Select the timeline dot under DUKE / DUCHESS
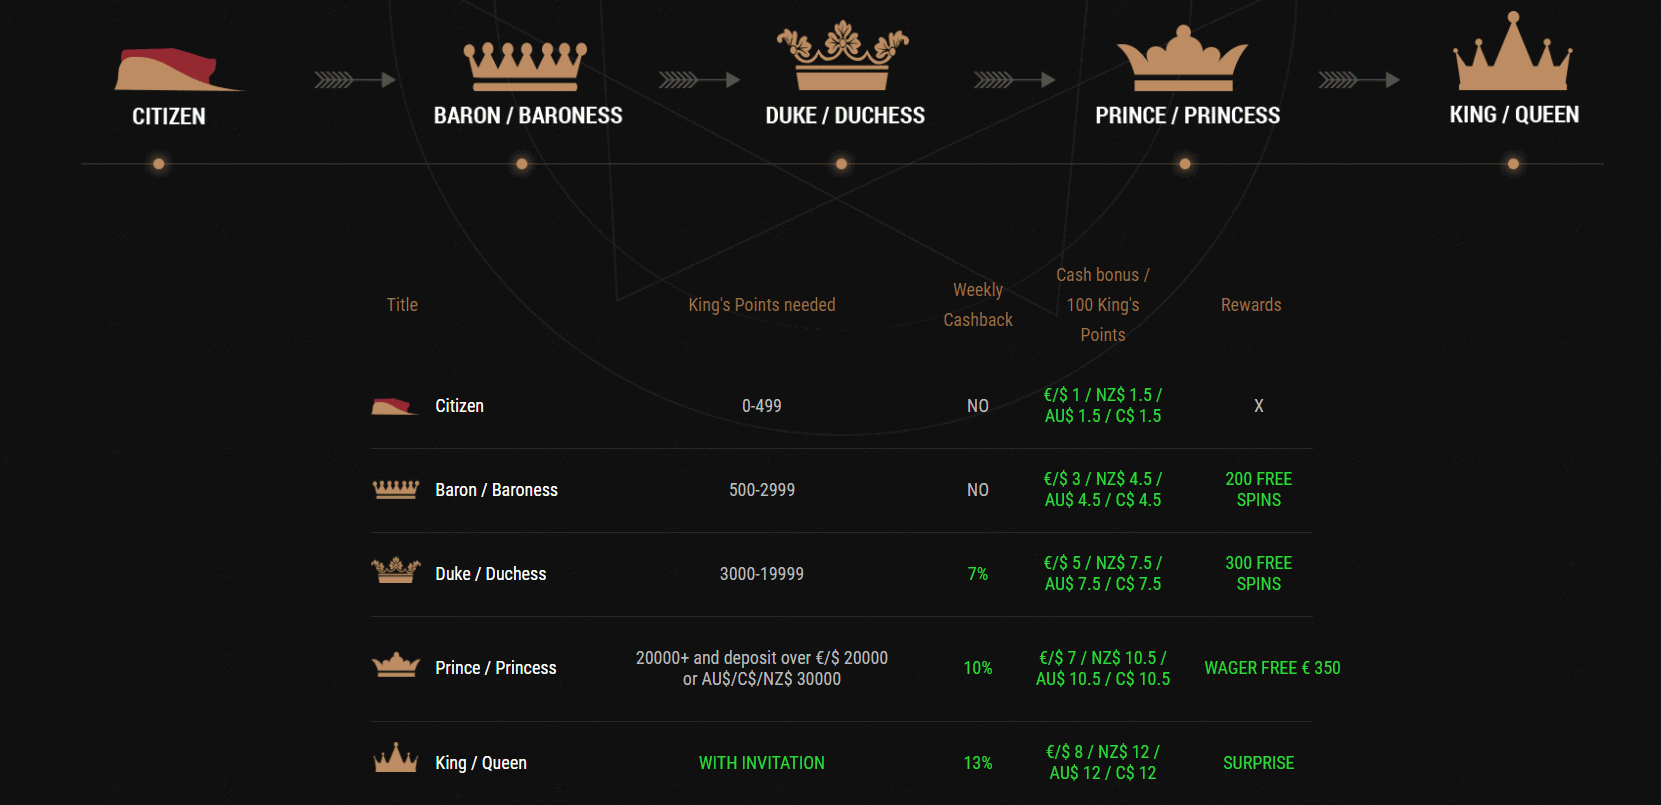Viewport: 1661px width, 805px height. [841, 163]
